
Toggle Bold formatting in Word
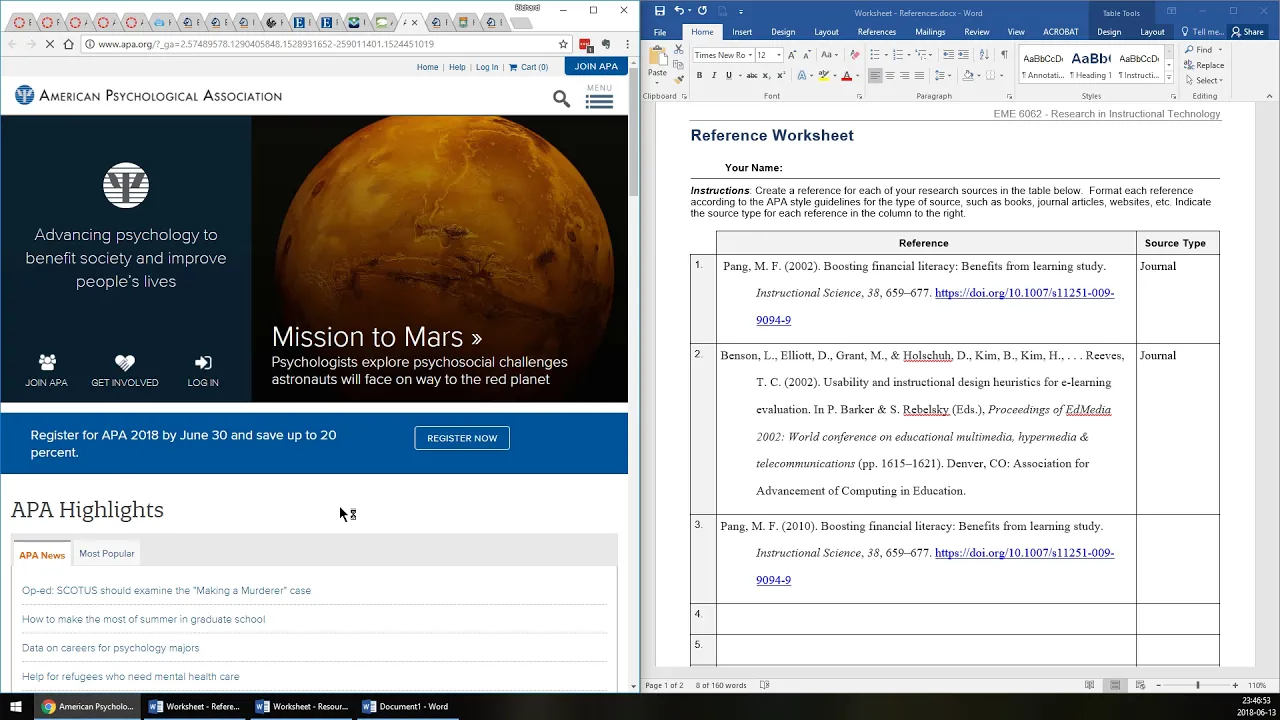pyautogui.click(x=699, y=76)
